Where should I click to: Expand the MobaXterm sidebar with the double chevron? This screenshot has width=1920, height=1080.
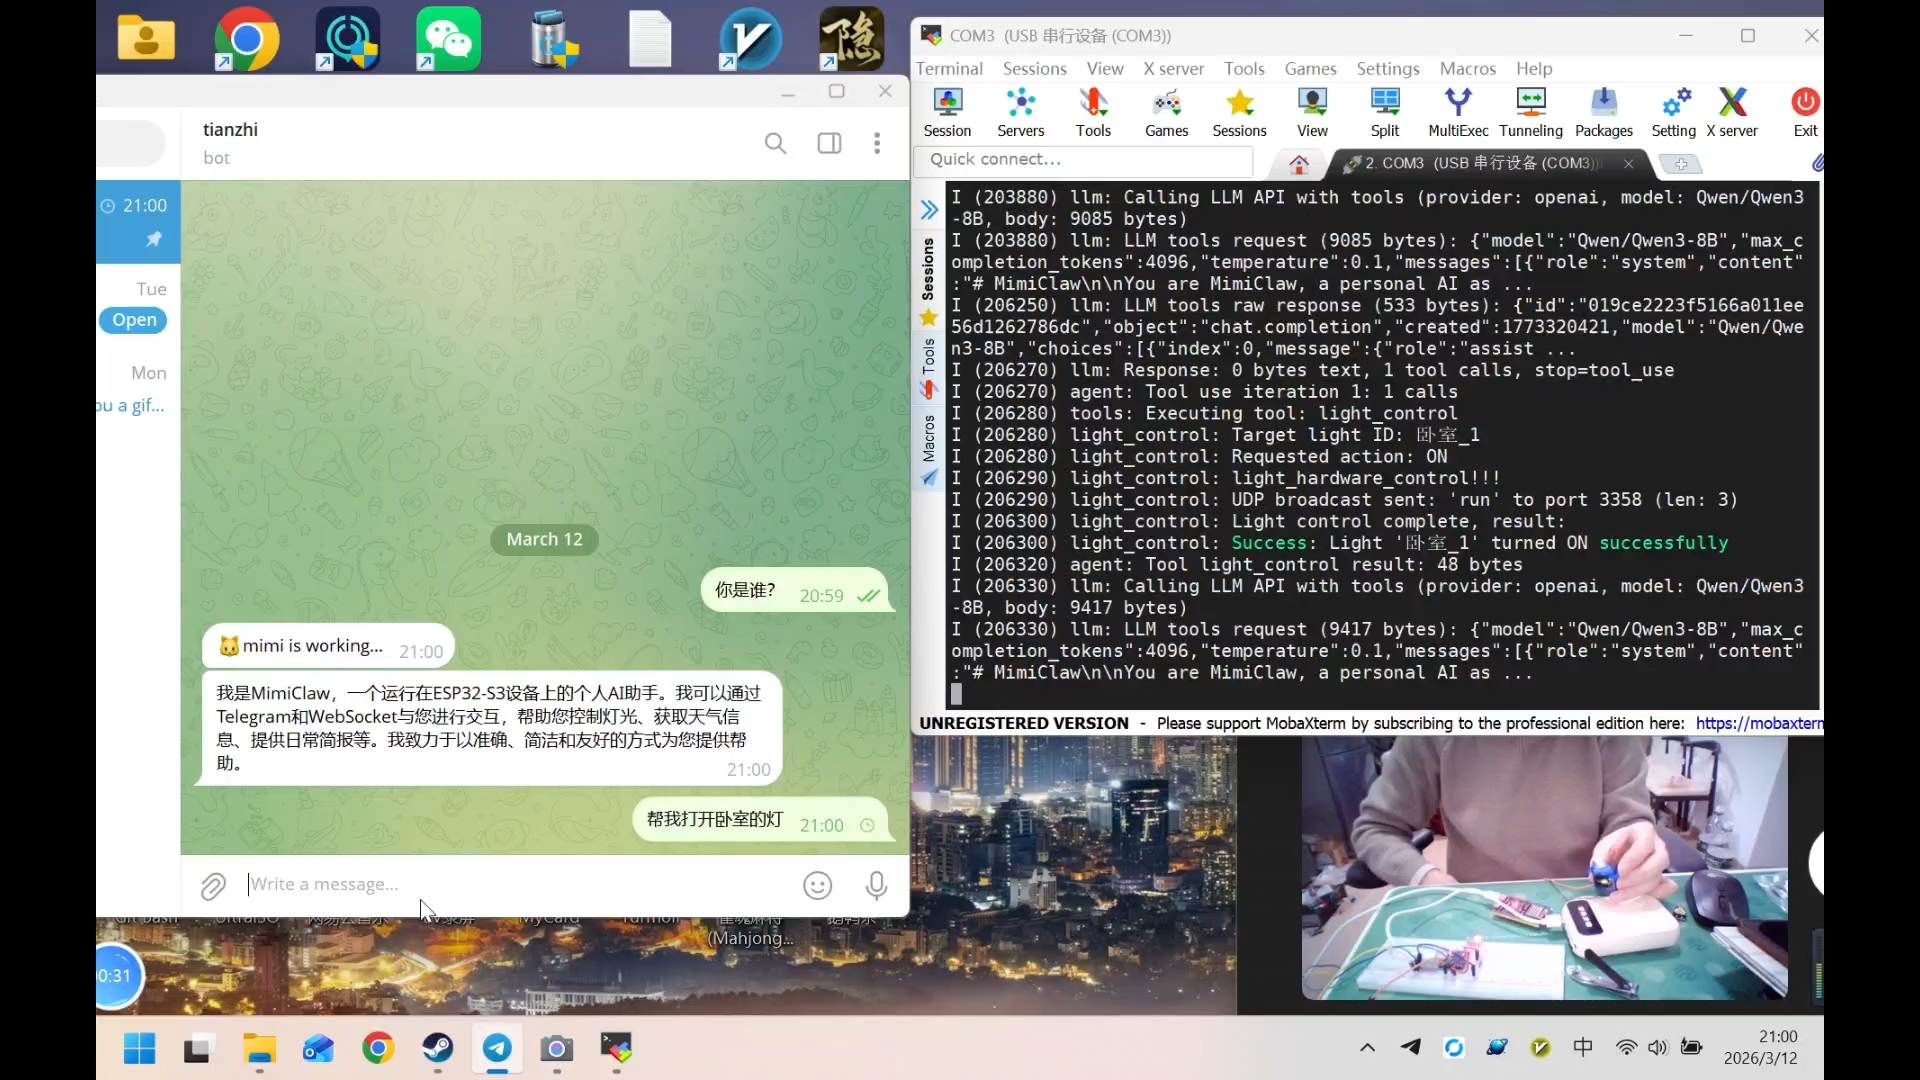pyautogui.click(x=929, y=210)
